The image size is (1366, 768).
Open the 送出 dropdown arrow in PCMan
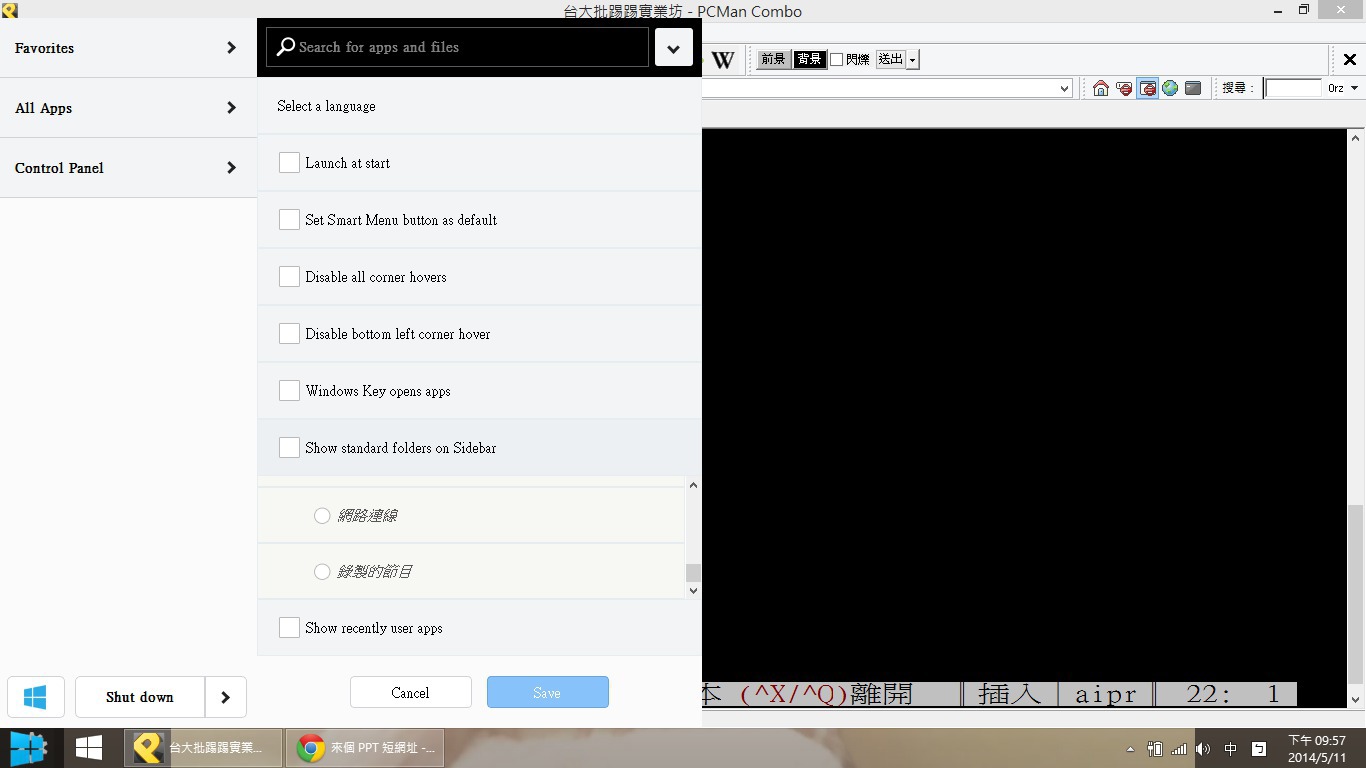tap(912, 60)
